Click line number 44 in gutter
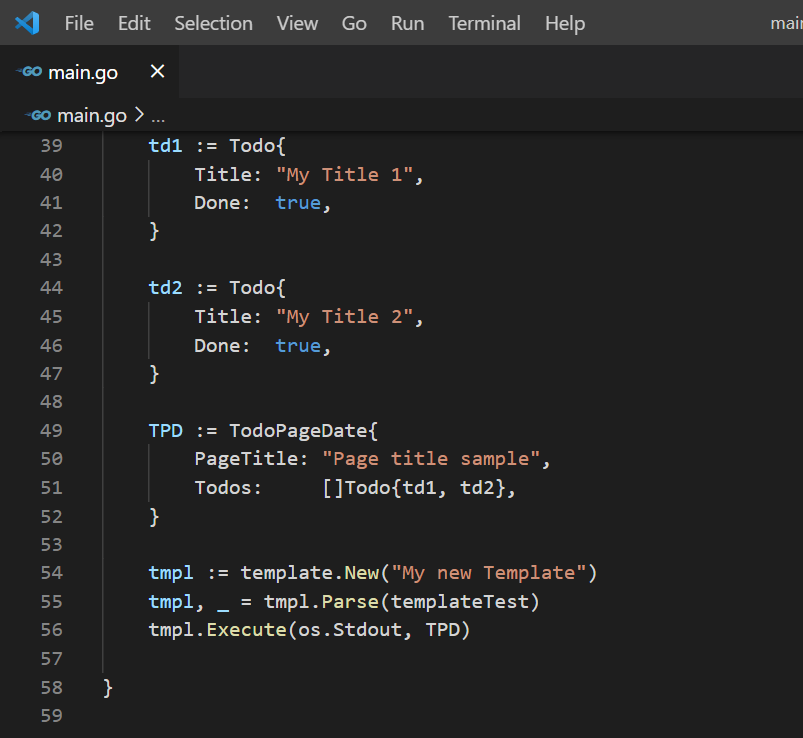Viewport: 803px width, 738px height. 51,288
